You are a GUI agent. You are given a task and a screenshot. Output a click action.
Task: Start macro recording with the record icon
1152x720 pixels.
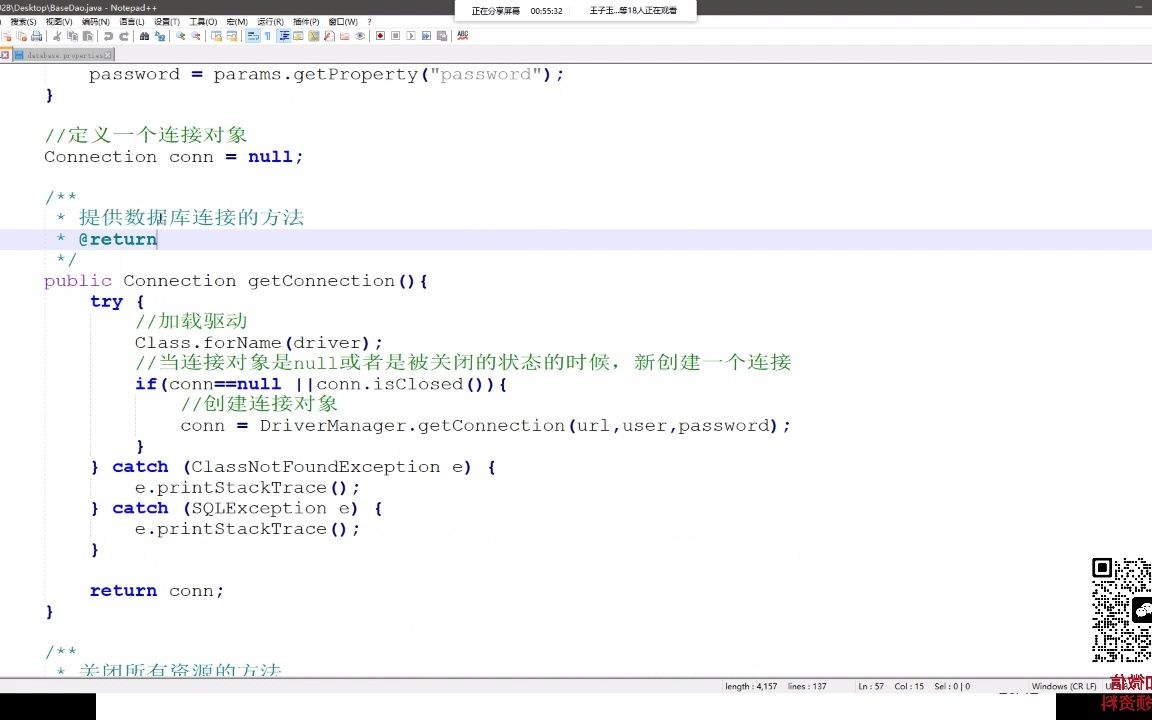pos(379,36)
